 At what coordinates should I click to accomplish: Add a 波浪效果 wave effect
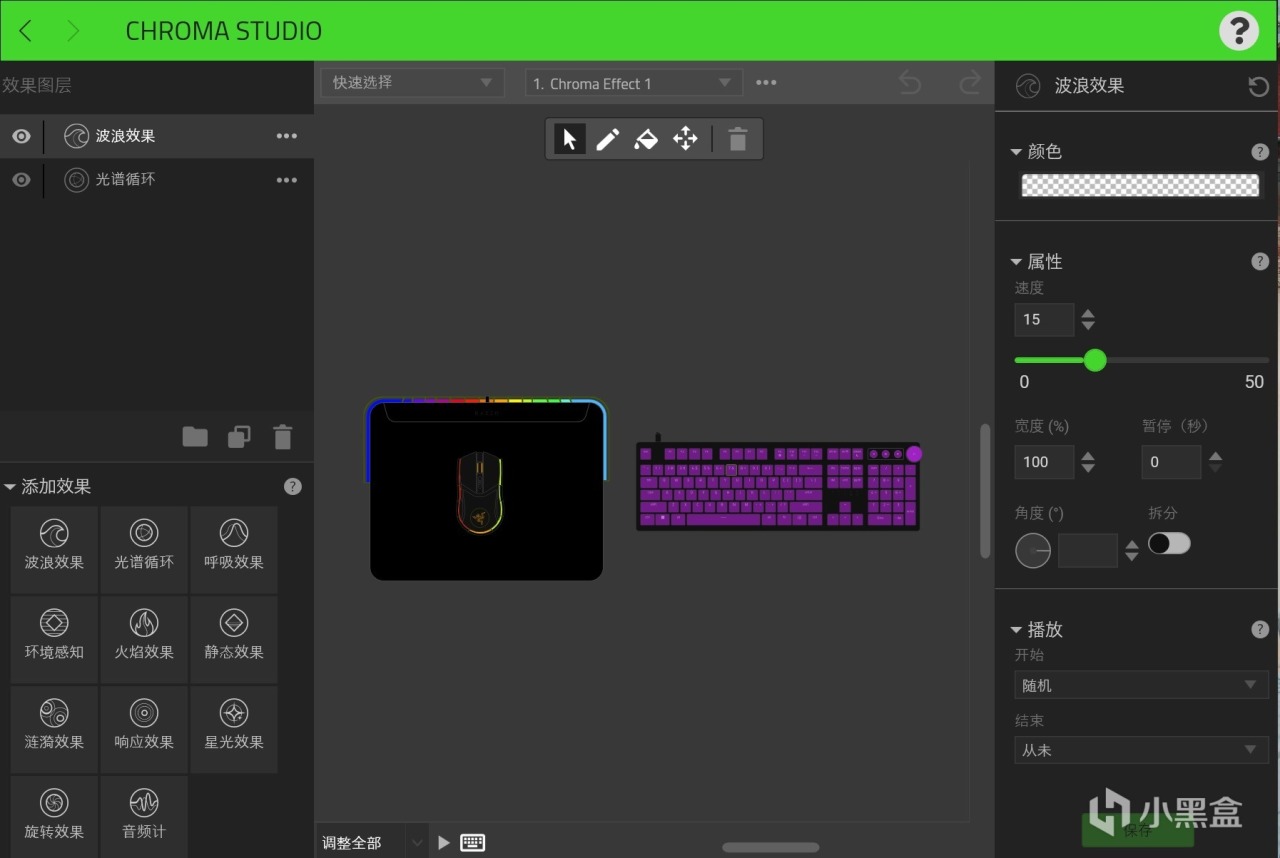54,549
